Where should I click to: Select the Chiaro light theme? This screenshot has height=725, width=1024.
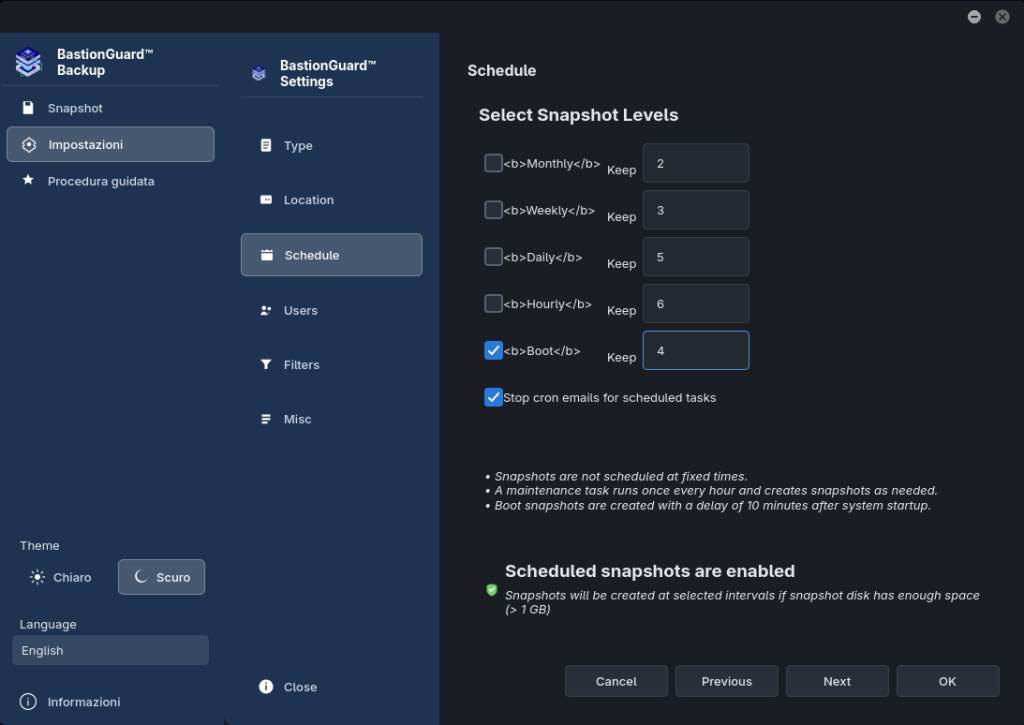61,577
